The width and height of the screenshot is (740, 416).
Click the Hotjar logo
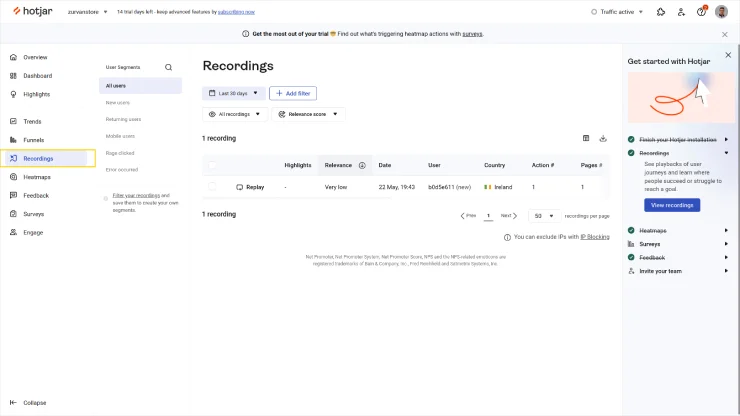pyautogui.click(x=33, y=11)
